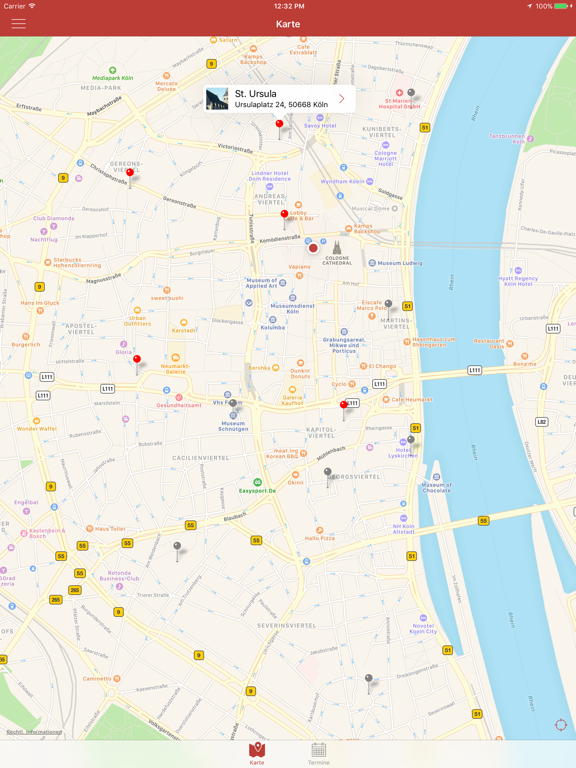The height and width of the screenshot is (768, 576).
Task: Tap the Novotel Koeln City icon
Action: click(423, 618)
